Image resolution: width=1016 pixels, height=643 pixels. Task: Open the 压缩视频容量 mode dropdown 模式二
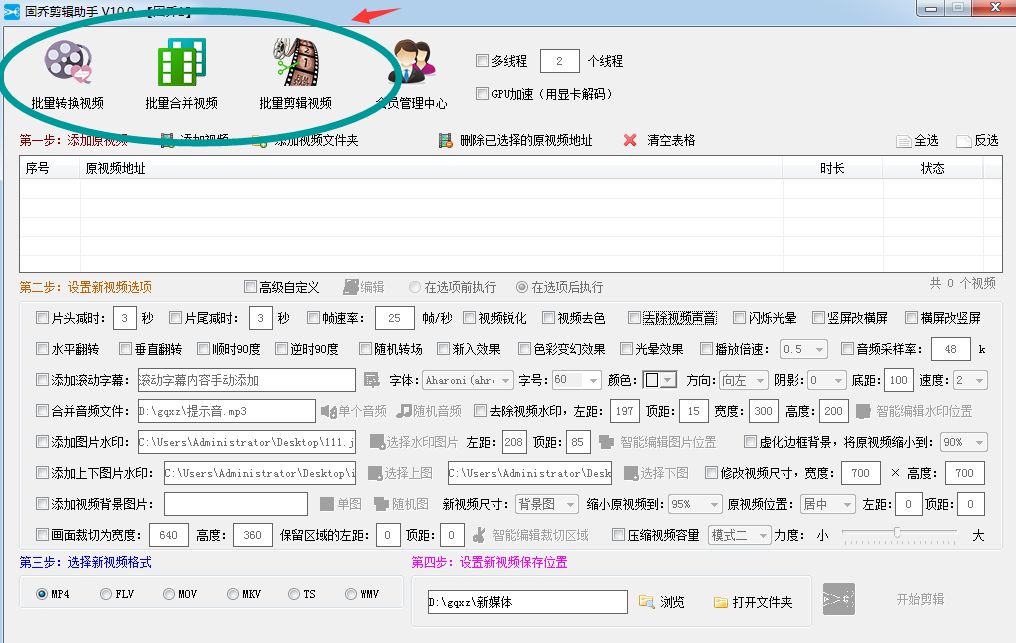click(x=739, y=535)
